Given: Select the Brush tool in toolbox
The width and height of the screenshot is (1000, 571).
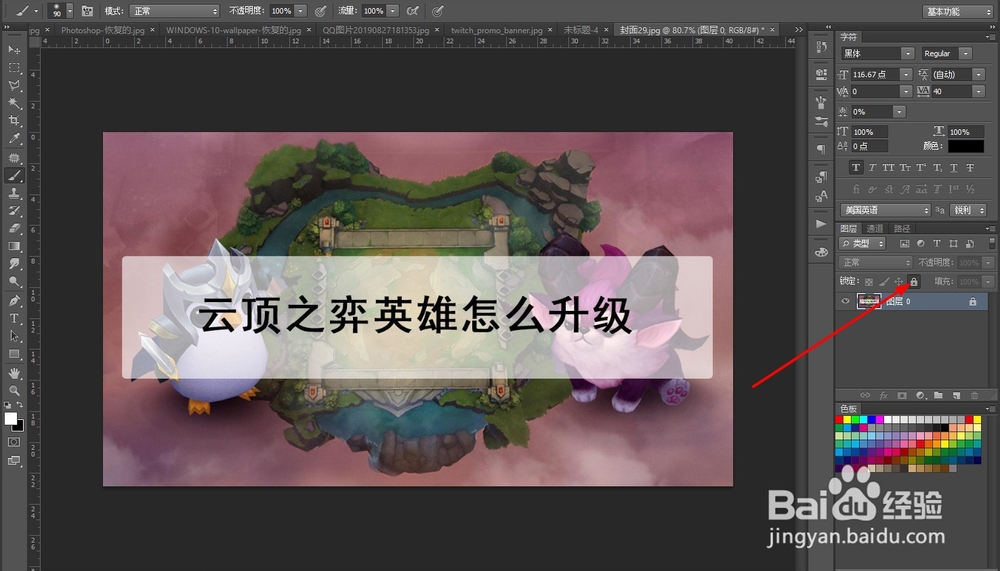Looking at the screenshot, I should 14,175.
